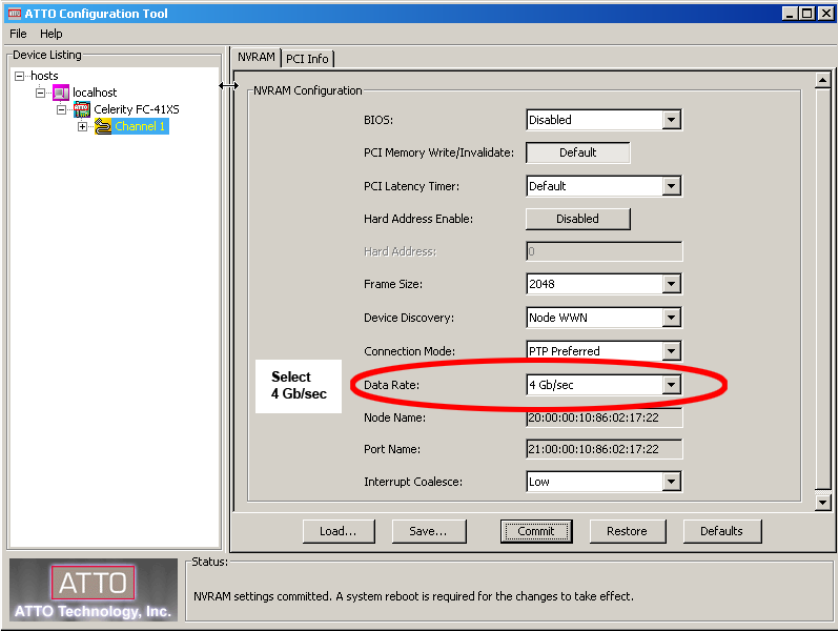Click the scrollbar down arrow
The height and width of the screenshot is (631, 838).
tap(823, 502)
